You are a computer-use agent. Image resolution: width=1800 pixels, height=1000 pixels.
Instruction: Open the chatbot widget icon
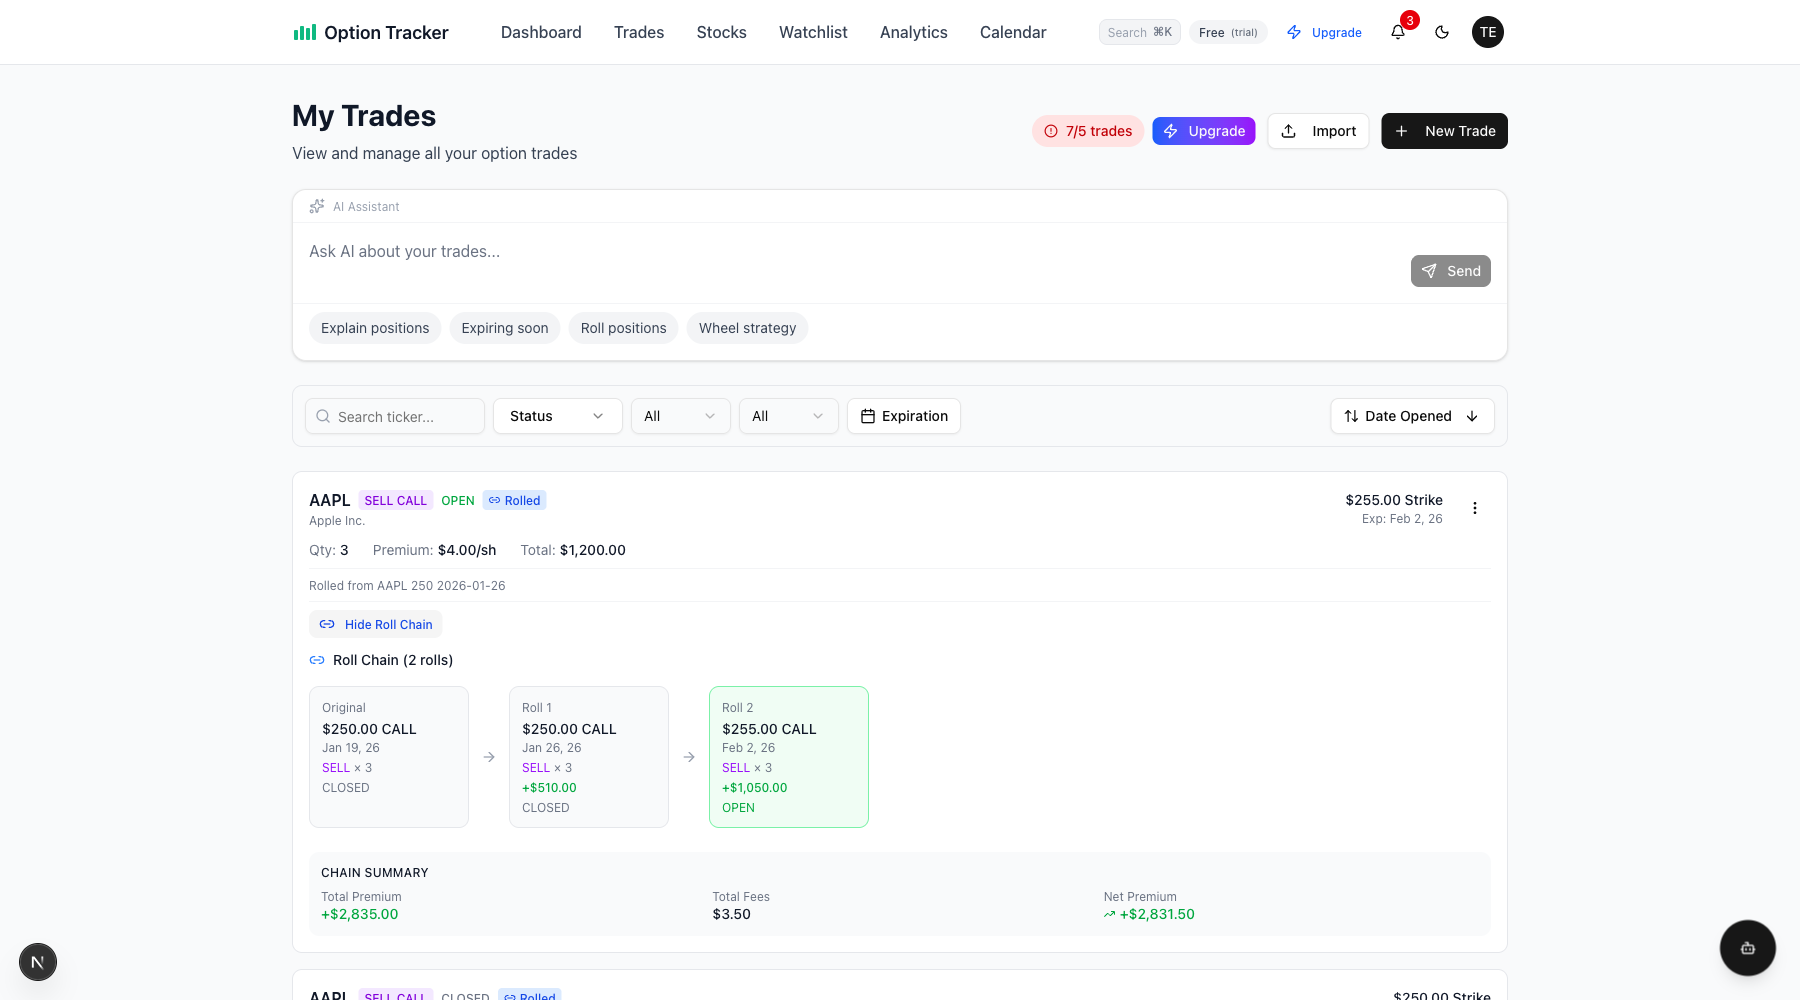tap(1747, 948)
